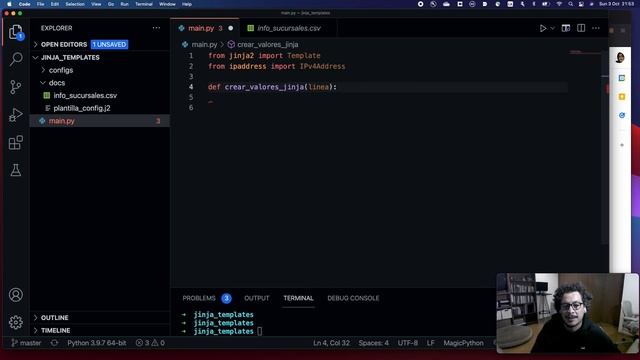The image size is (640, 360).
Task: Open the Problems panel tab
Action: click(207, 298)
